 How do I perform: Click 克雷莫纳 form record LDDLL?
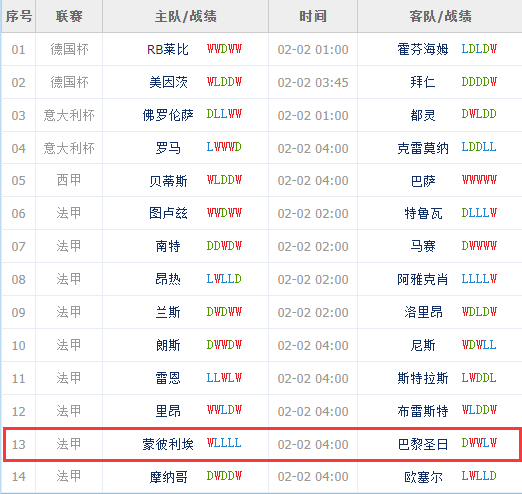click(479, 147)
